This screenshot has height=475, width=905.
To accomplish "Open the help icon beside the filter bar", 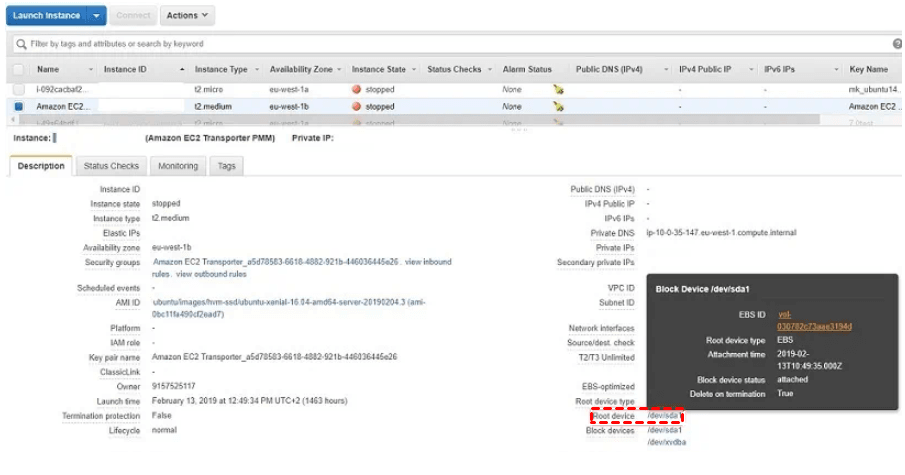I will tap(897, 44).
